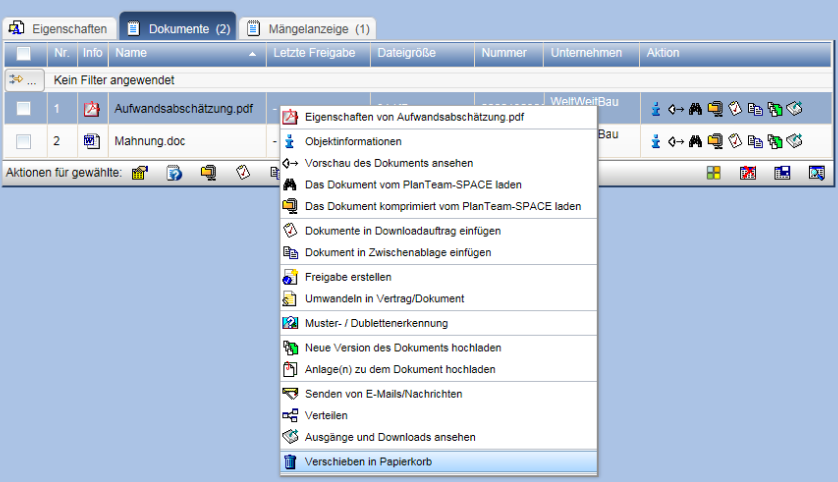Click the binoculars load icon for Mahnung.doc
This screenshot has height=482, width=838.
tap(696, 141)
